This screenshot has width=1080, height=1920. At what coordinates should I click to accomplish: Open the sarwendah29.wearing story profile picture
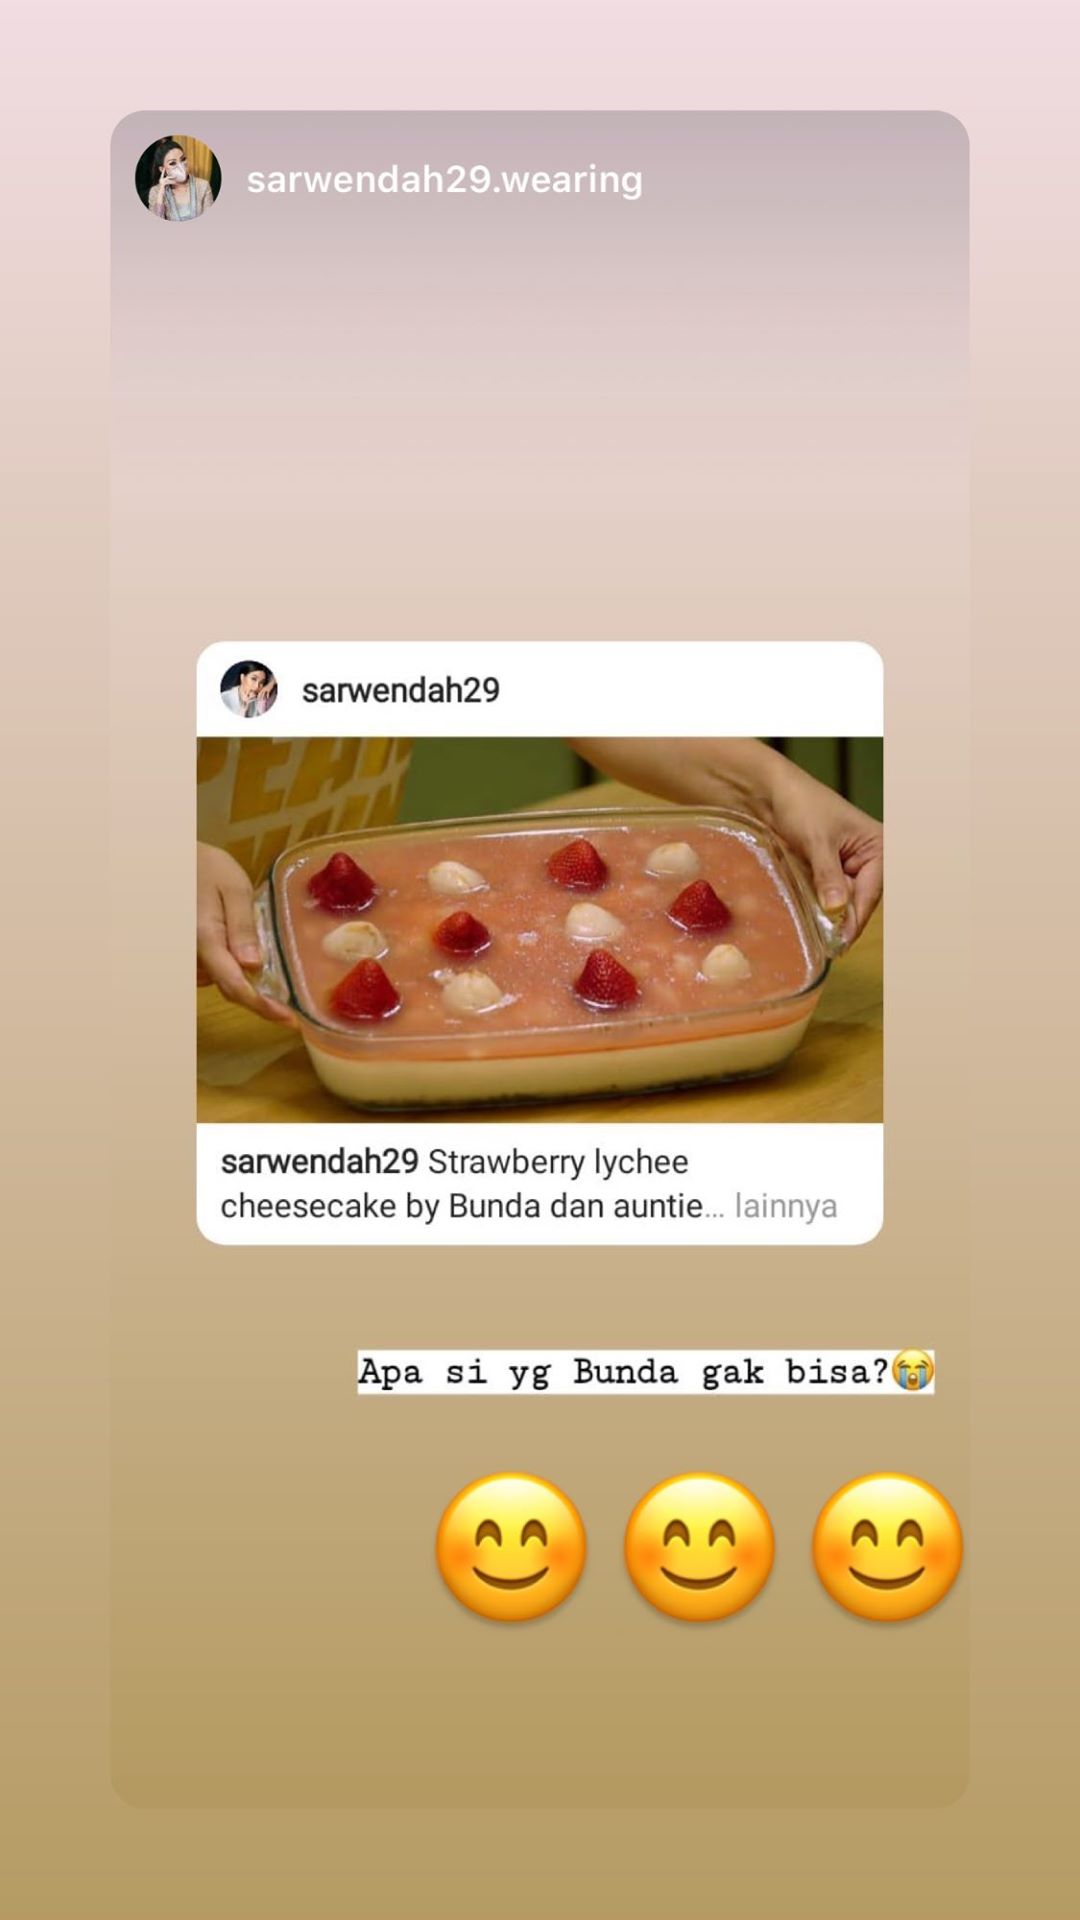(178, 178)
